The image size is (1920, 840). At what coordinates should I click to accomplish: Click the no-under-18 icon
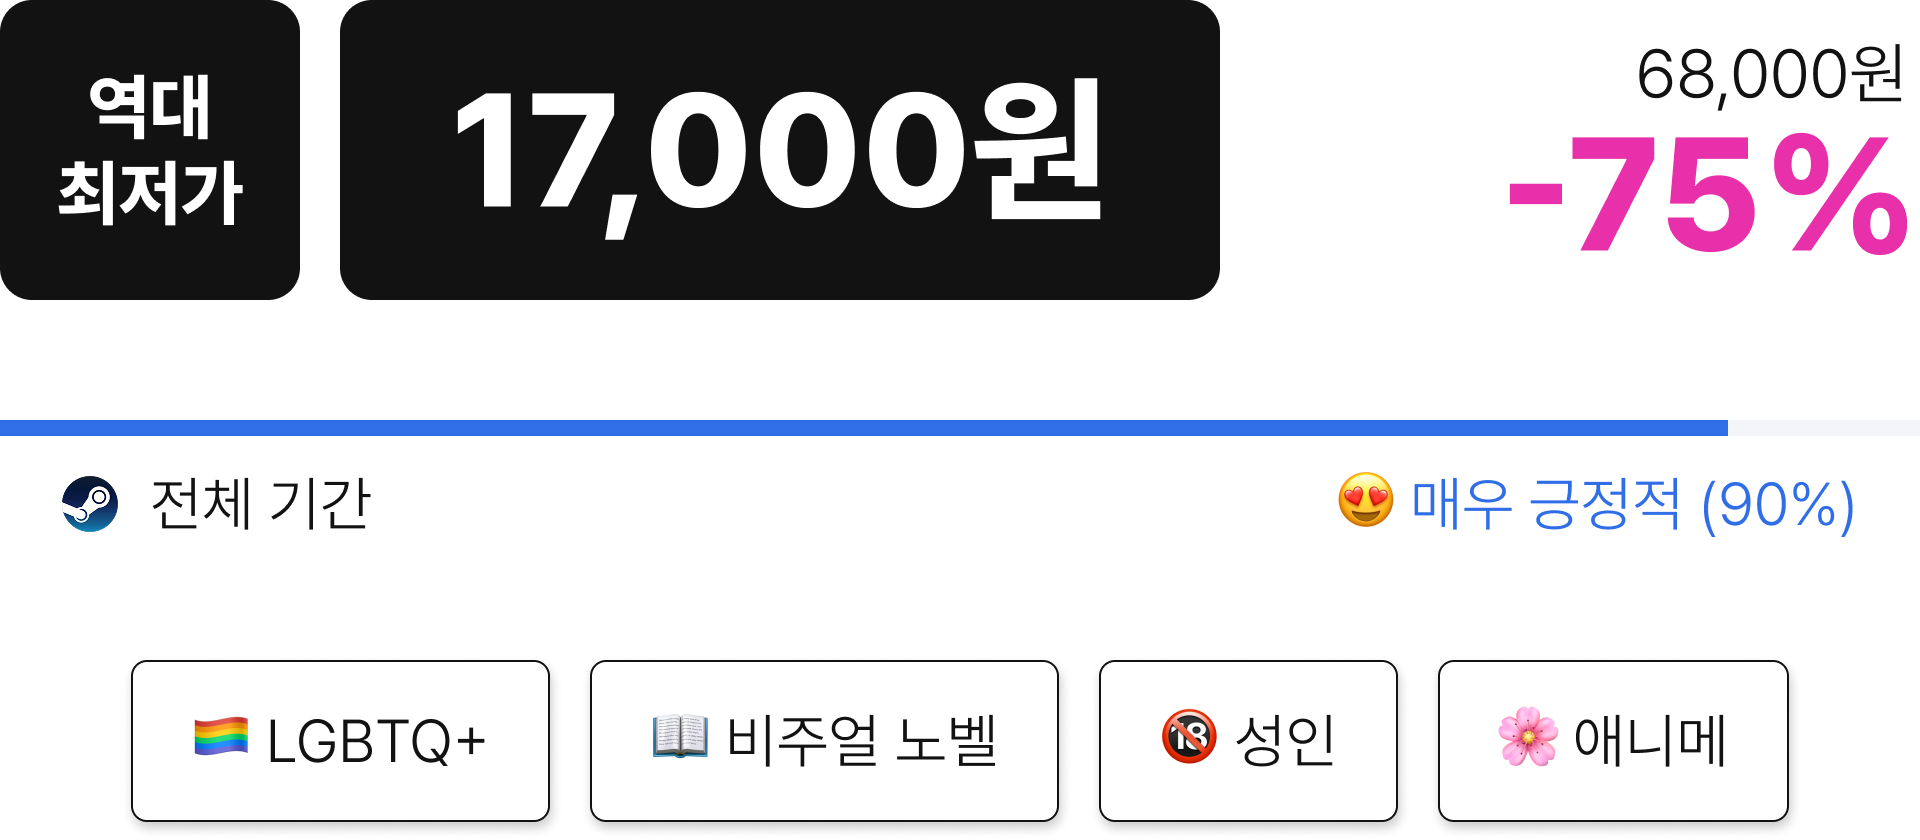tap(1189, 737)
